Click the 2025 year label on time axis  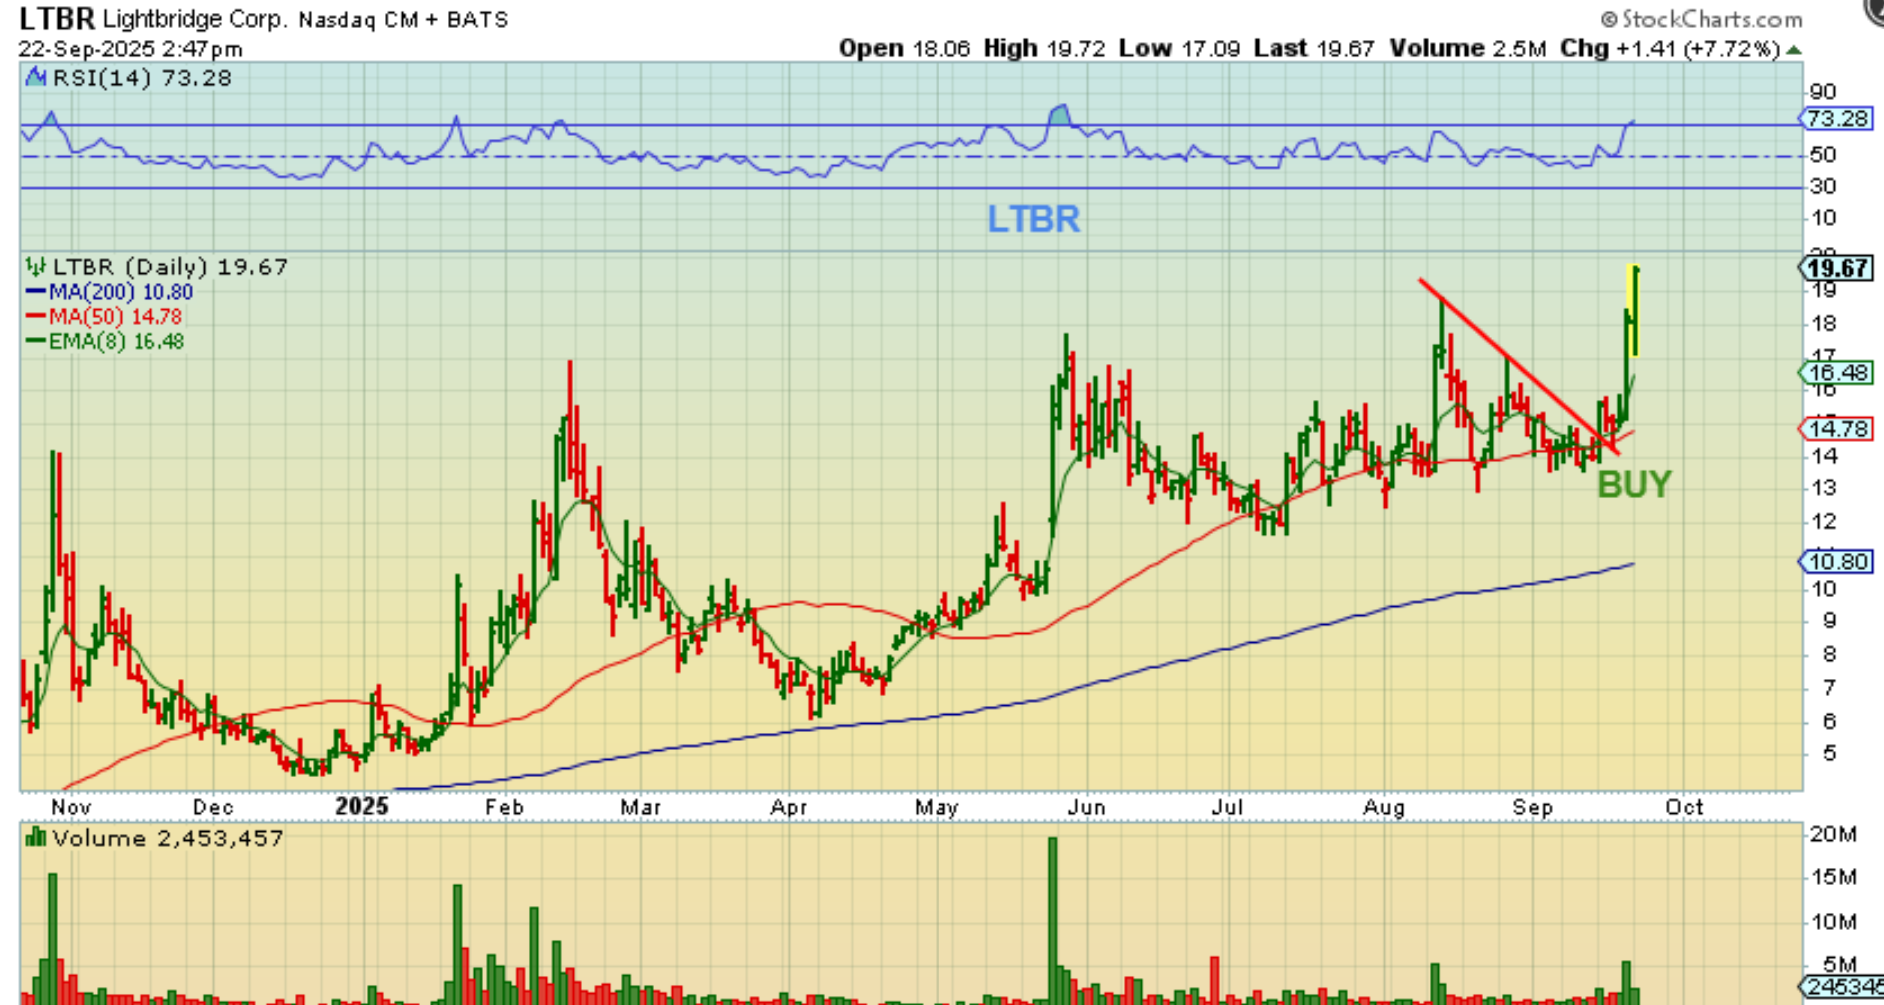pyautogui.click(x=361, y=806)
